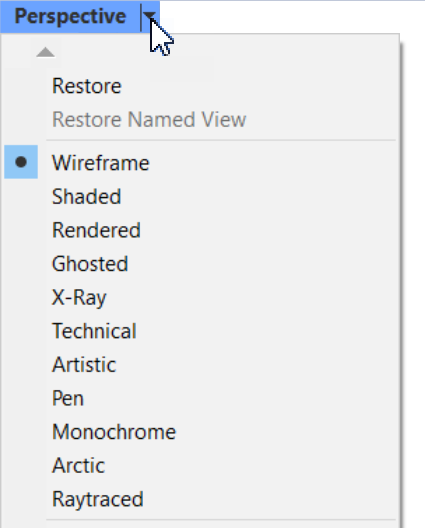Set display mode to Monochrome

tap(114, 432)
